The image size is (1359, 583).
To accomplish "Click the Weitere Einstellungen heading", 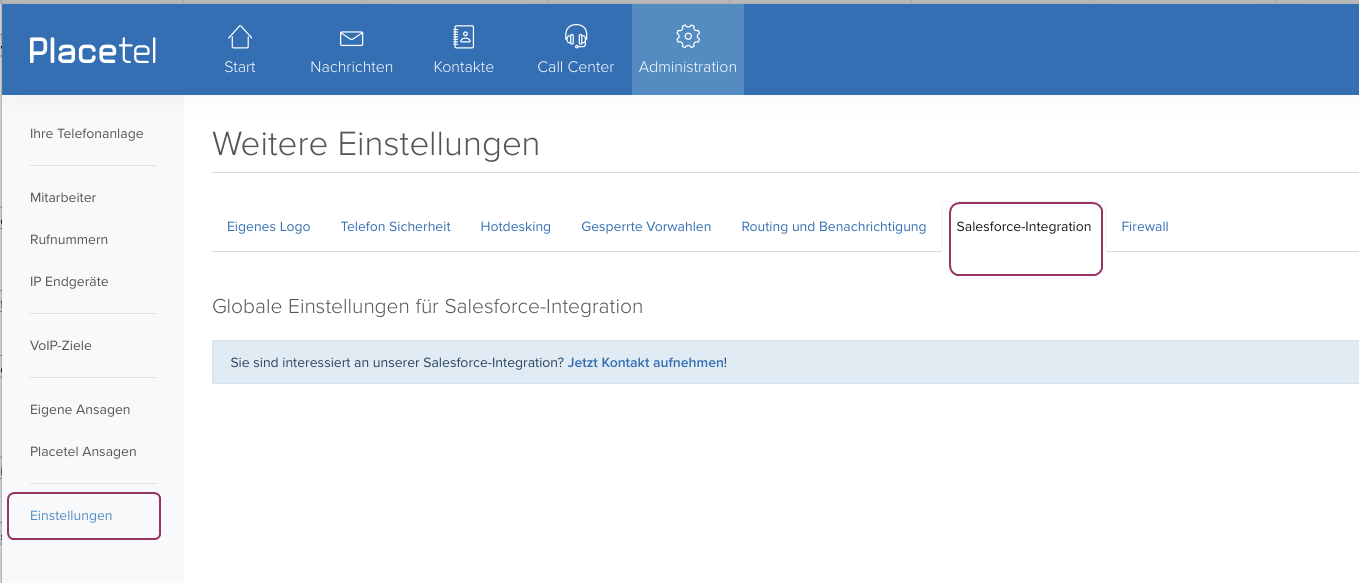I will pyautogui.click(x=376, y=144).
